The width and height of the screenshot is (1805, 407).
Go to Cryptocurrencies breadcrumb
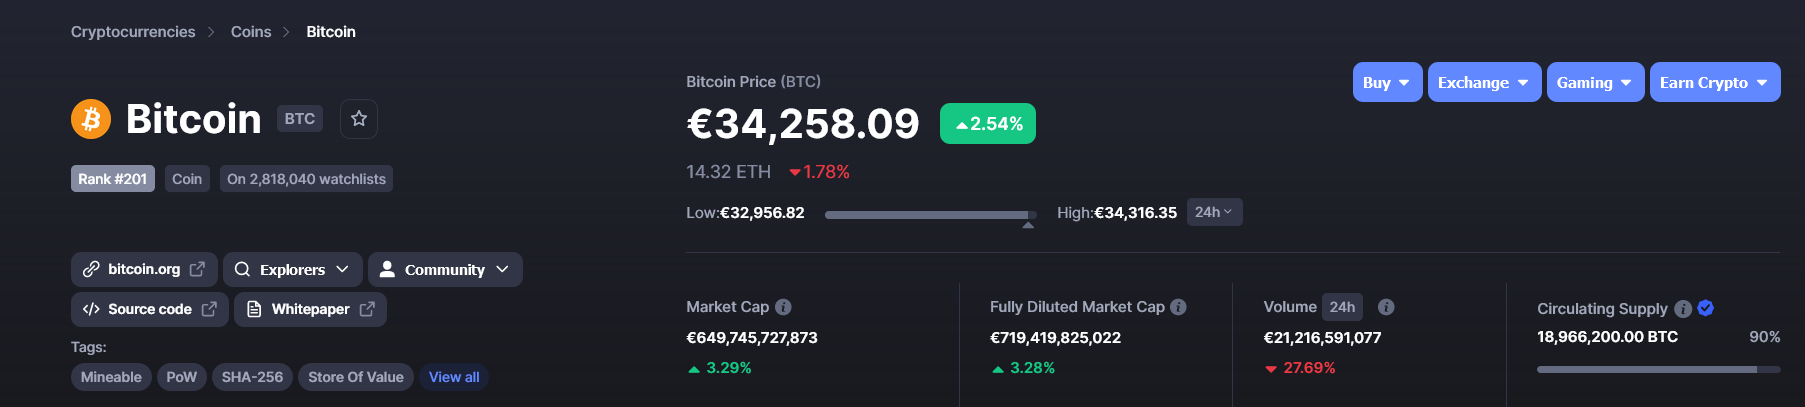click(x=133, y=32)
